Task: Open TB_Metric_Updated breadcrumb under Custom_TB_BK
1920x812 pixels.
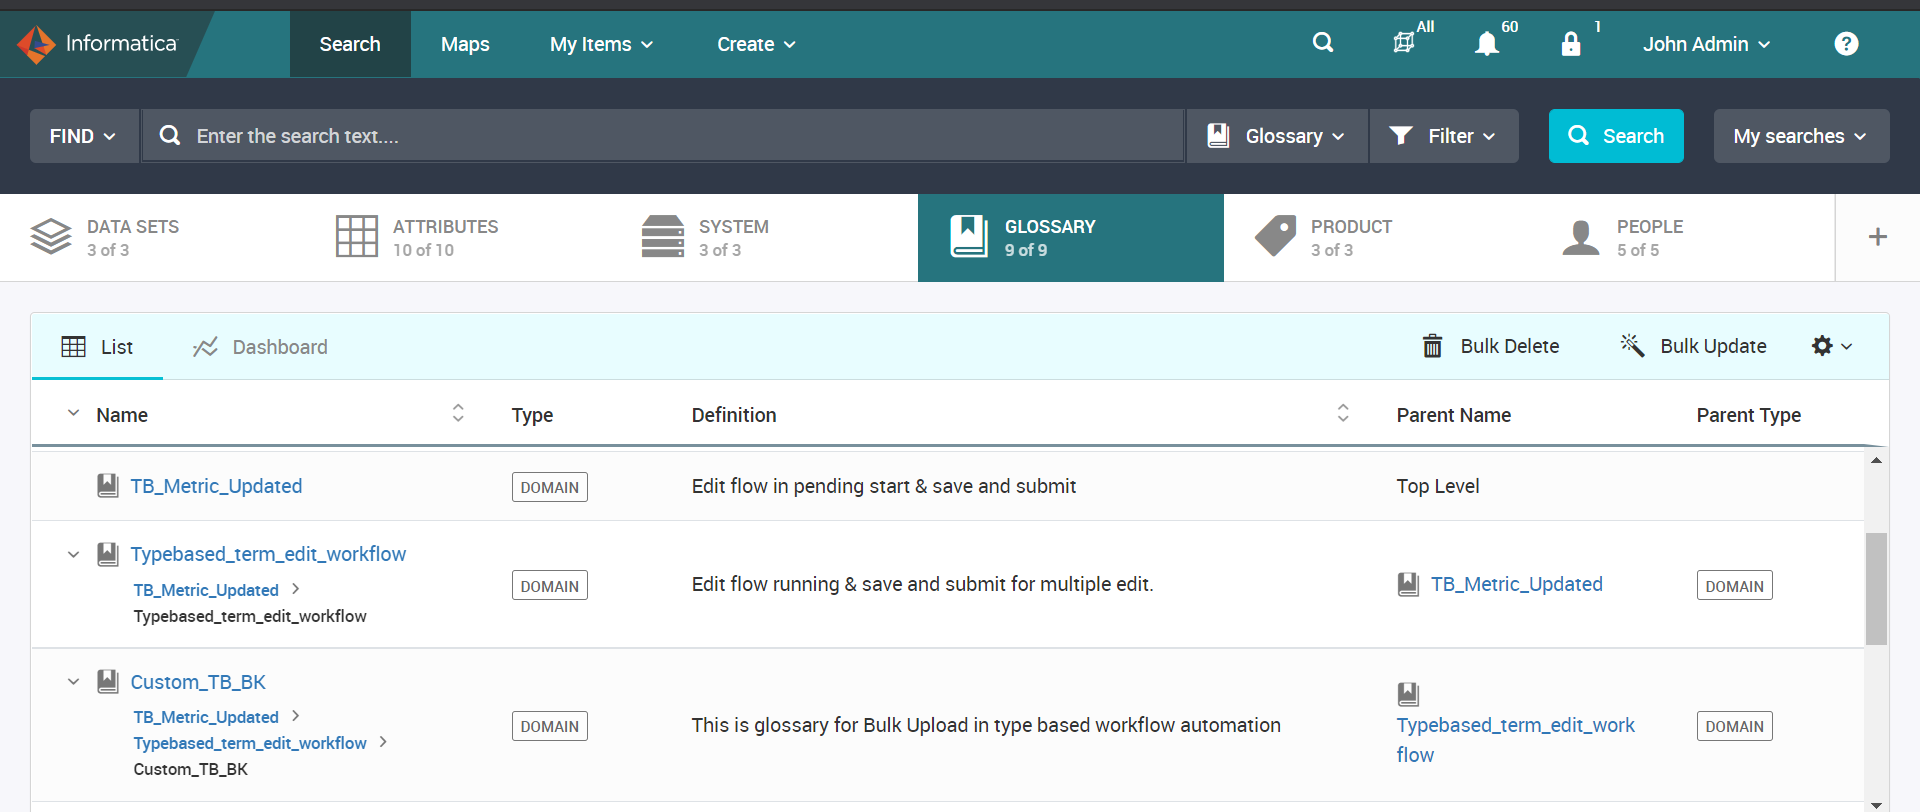Action: coord(206,717)
